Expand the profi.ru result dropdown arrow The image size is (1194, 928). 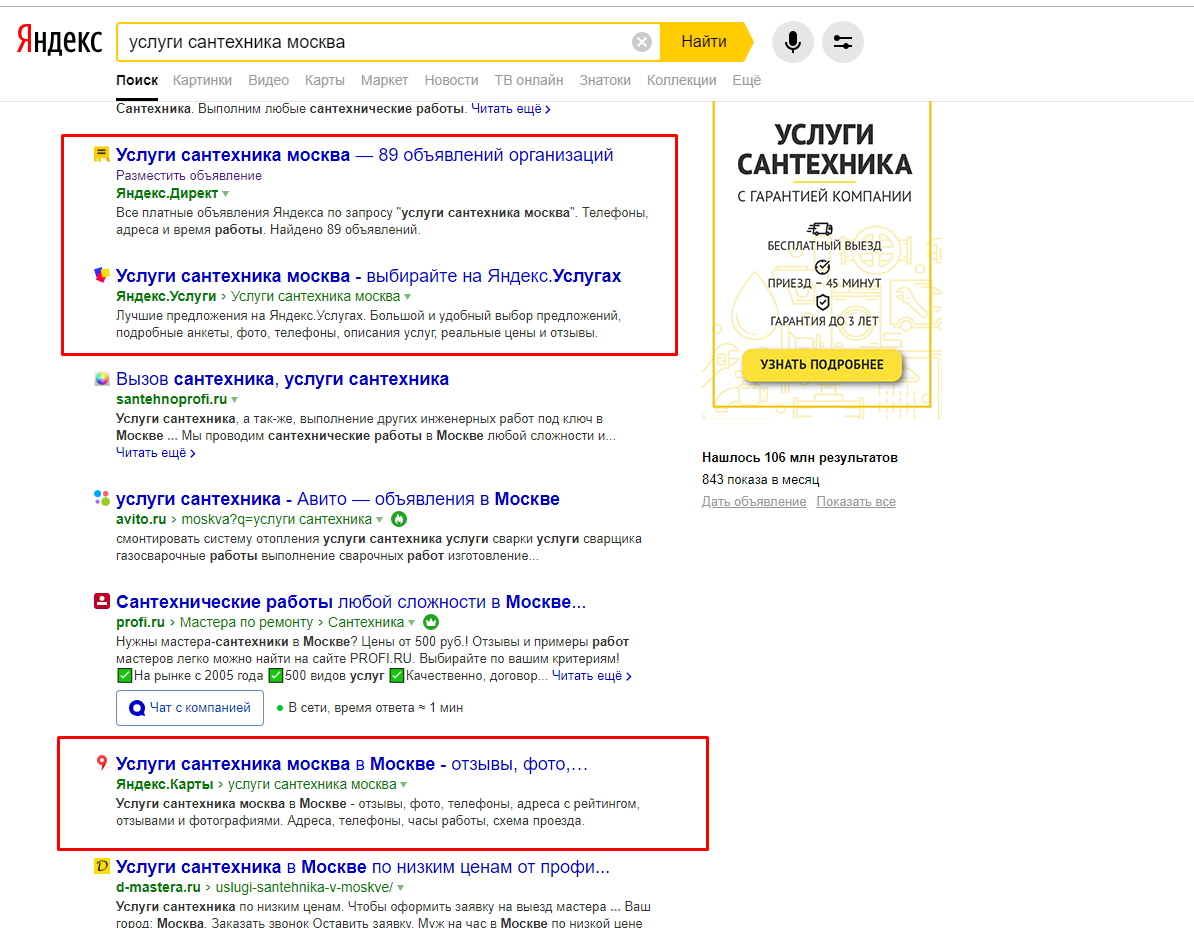[x=412, y=623]
